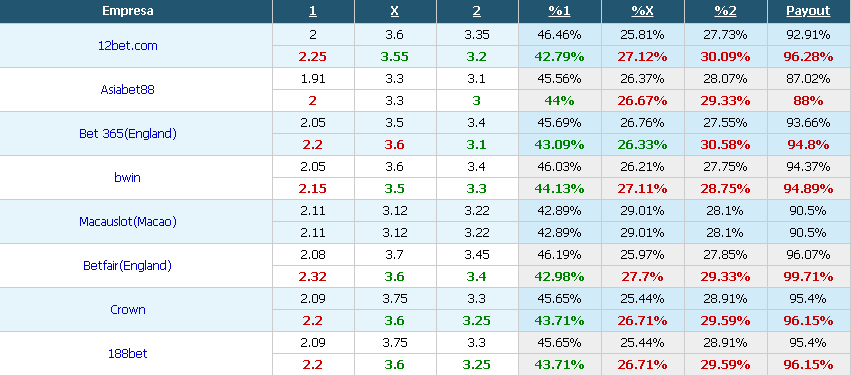This screenshot has height=375, width=851.
Task: Sort by the 2 column header
Action: 477,11
